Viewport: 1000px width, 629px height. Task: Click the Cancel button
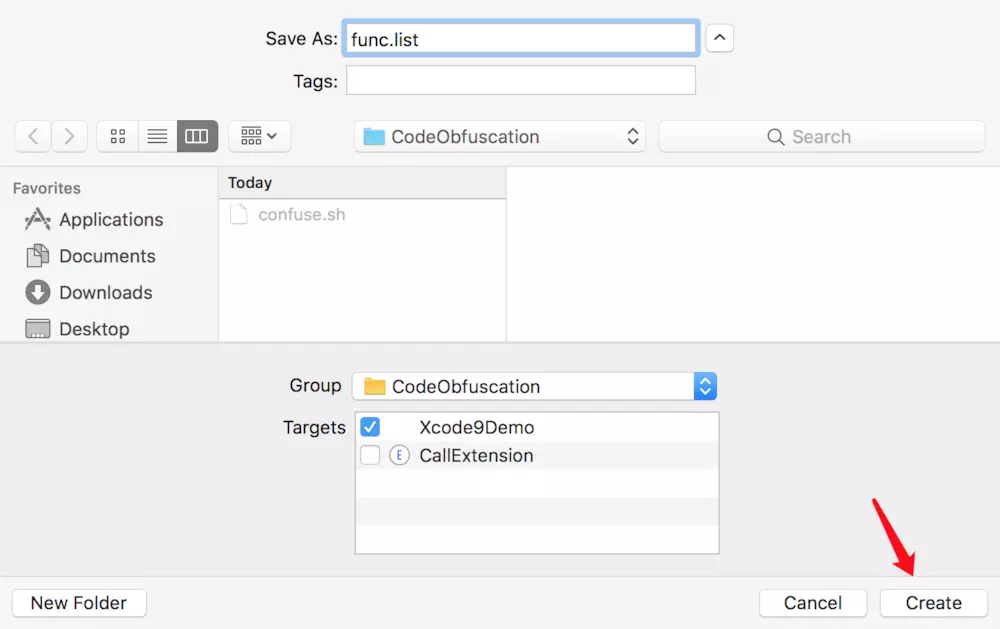[812, 603]
